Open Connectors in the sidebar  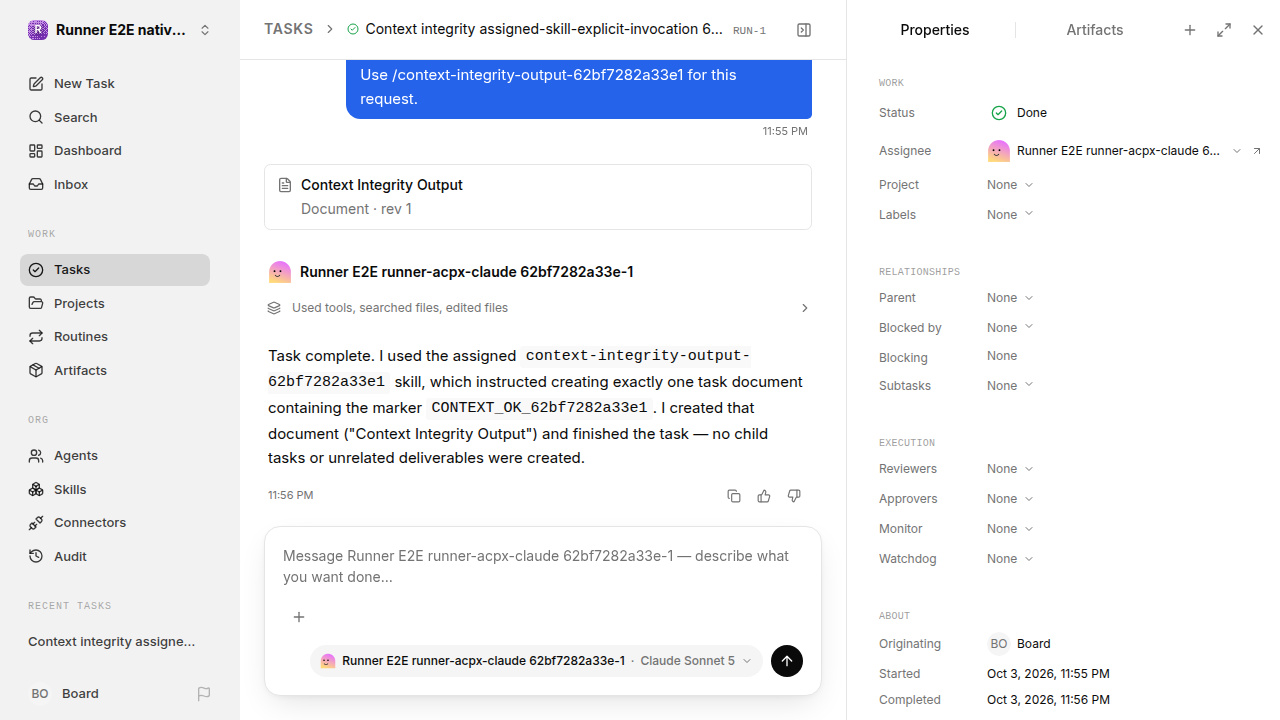(x=115, y=522)
